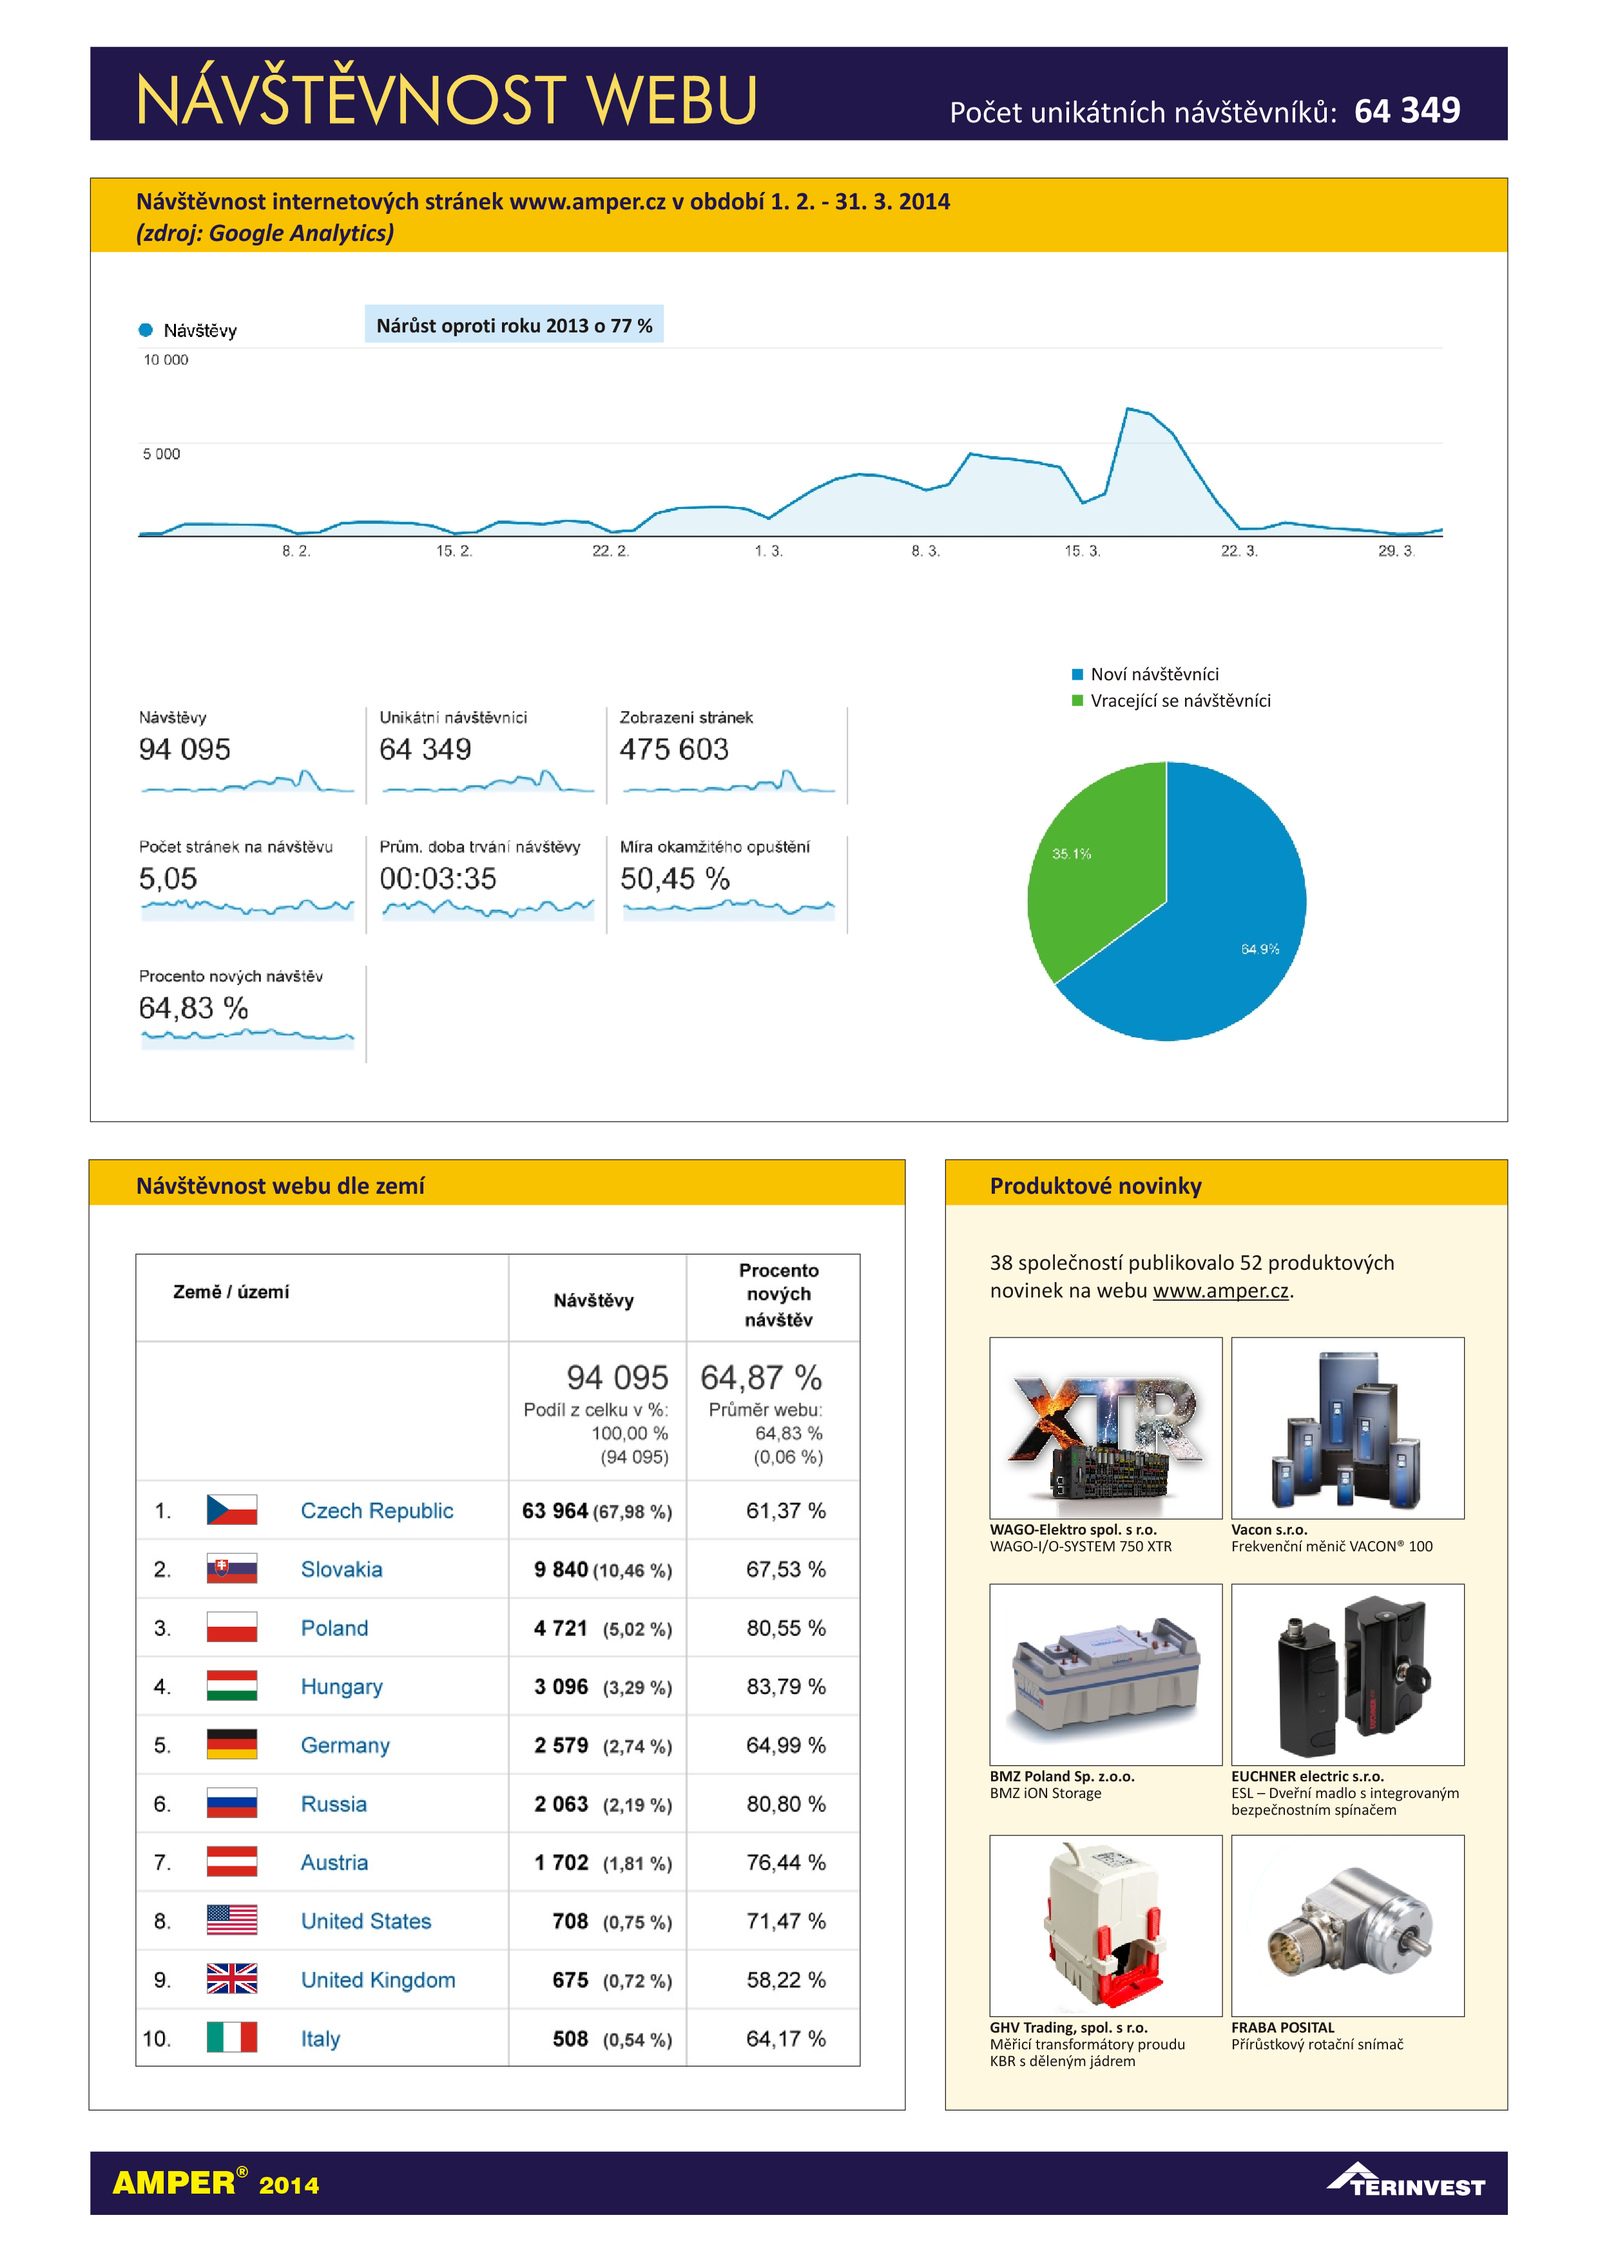1600x2260 pixels.
Task: Click the '22. 2.' date label on chart axis
Action: [x=610, y=551]
